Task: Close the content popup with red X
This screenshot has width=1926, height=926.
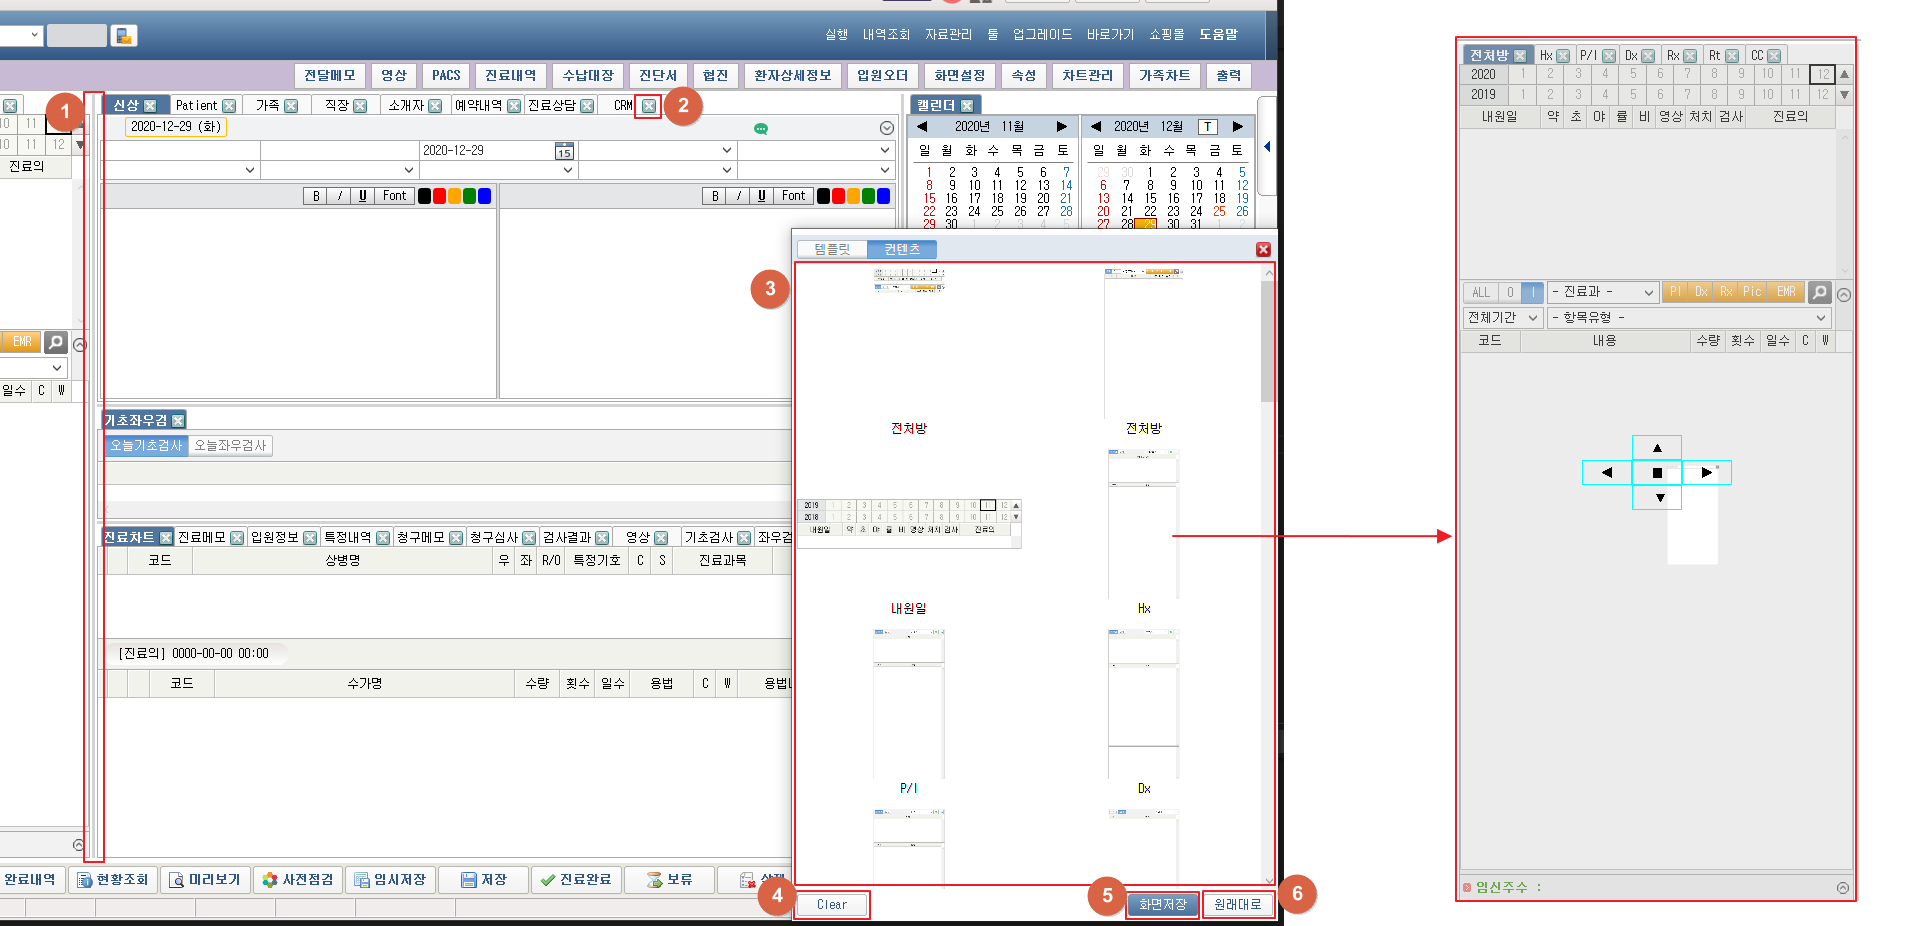Action: [x=1263, y=250]
